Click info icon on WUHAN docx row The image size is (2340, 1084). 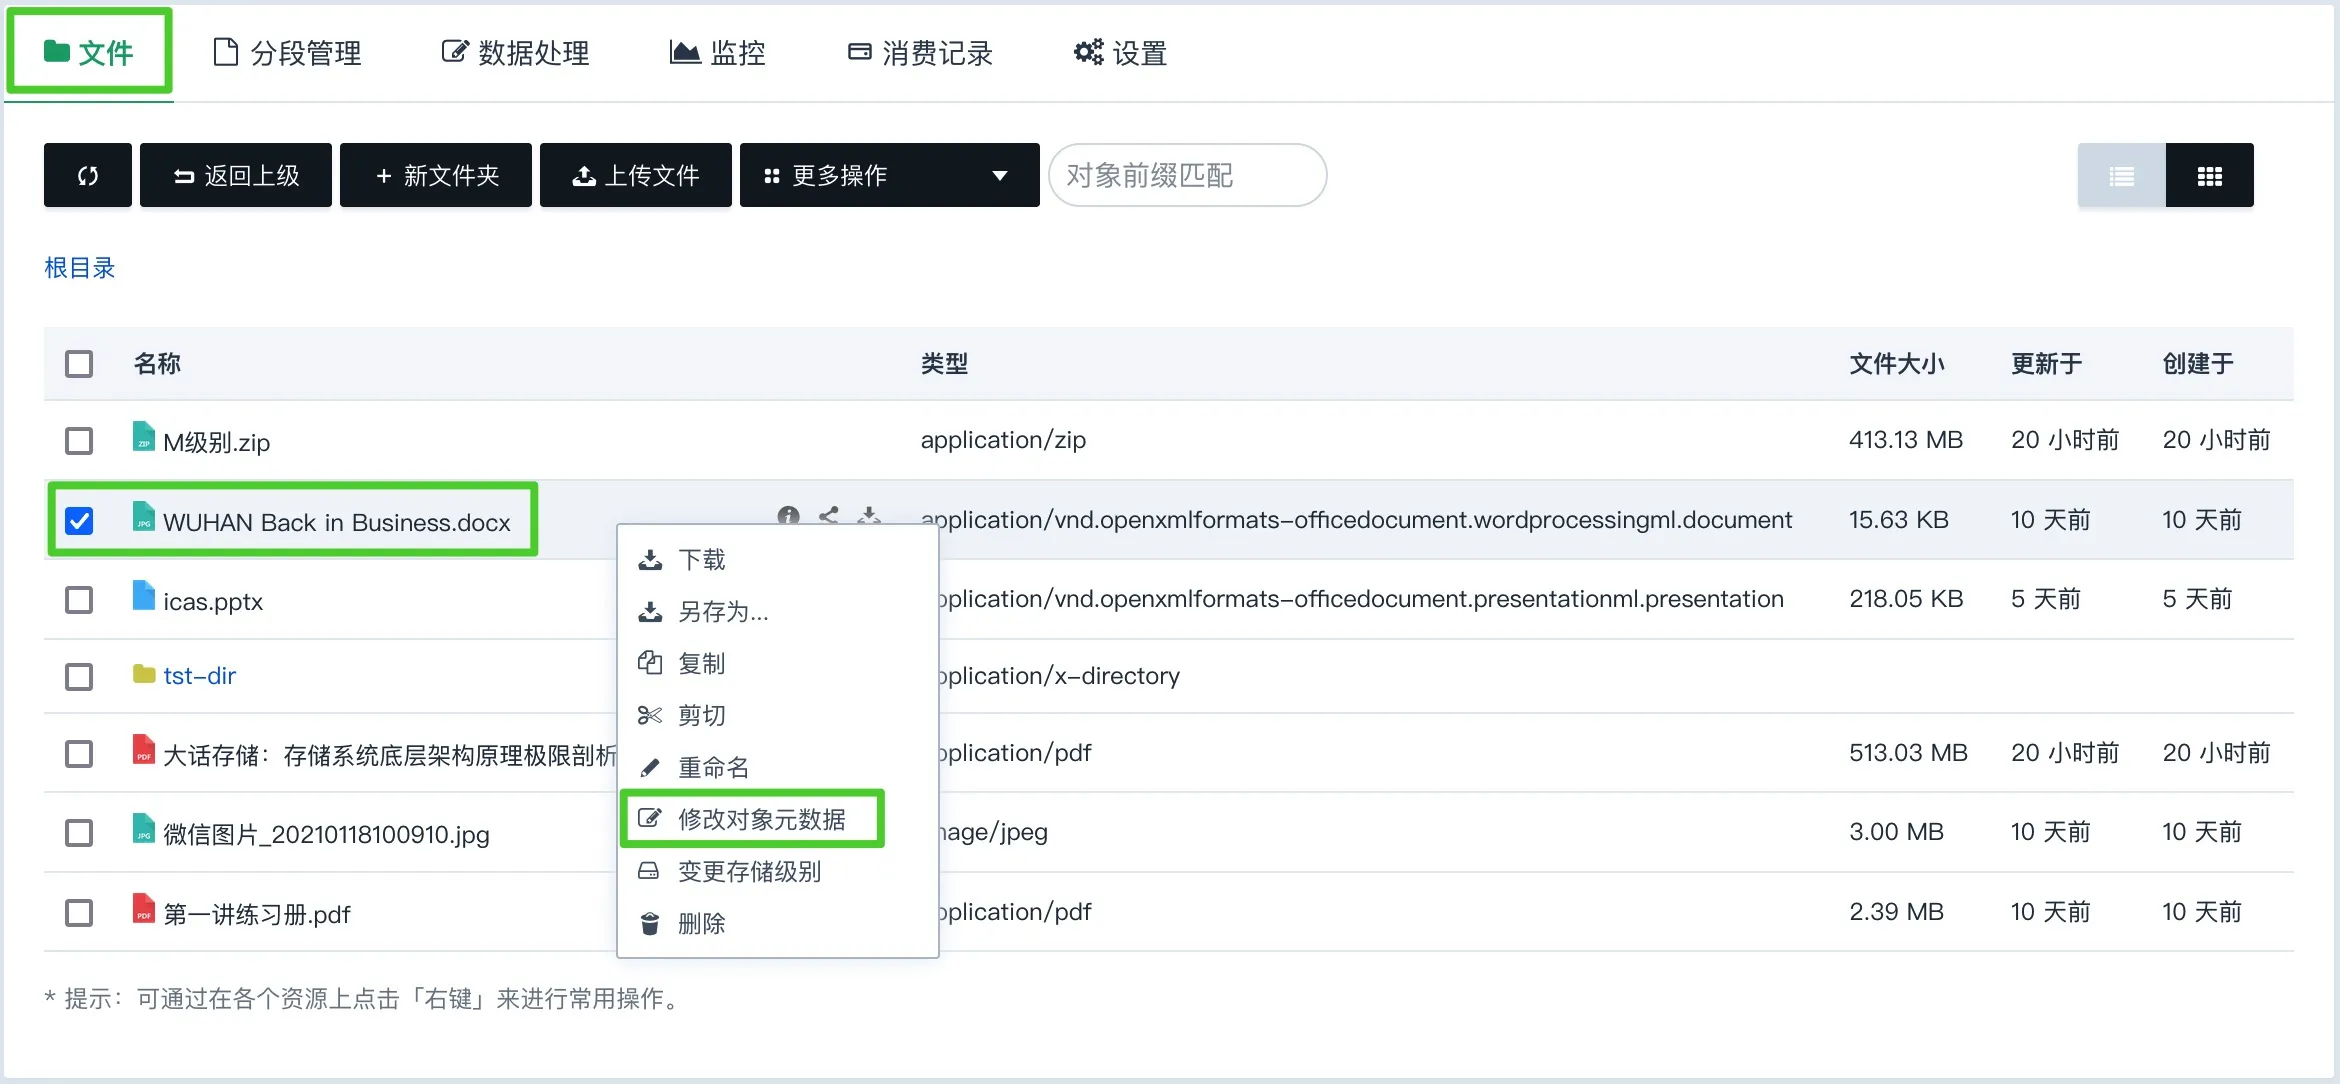pyautogui.click(x=788, y=515)
